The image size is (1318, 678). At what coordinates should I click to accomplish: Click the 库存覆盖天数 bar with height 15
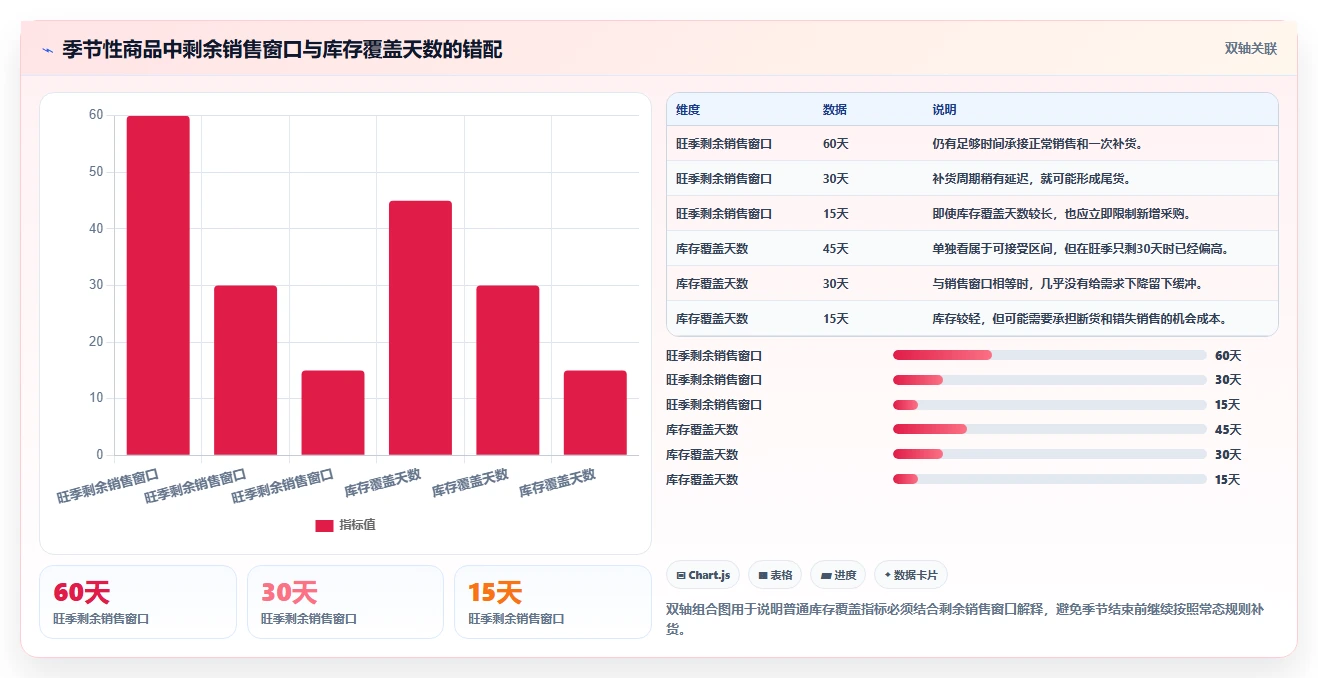pos(595,413)
